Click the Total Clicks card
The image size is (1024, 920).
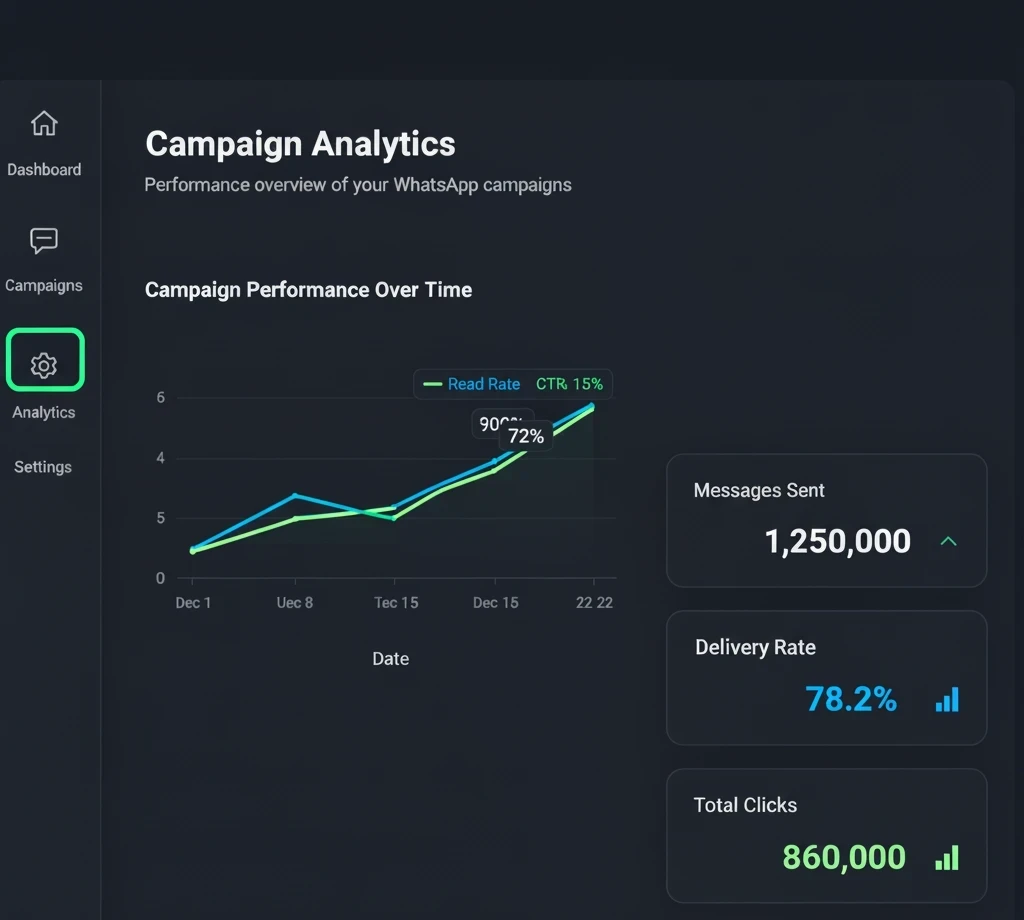pyautogui.click(x=826, y=836)
